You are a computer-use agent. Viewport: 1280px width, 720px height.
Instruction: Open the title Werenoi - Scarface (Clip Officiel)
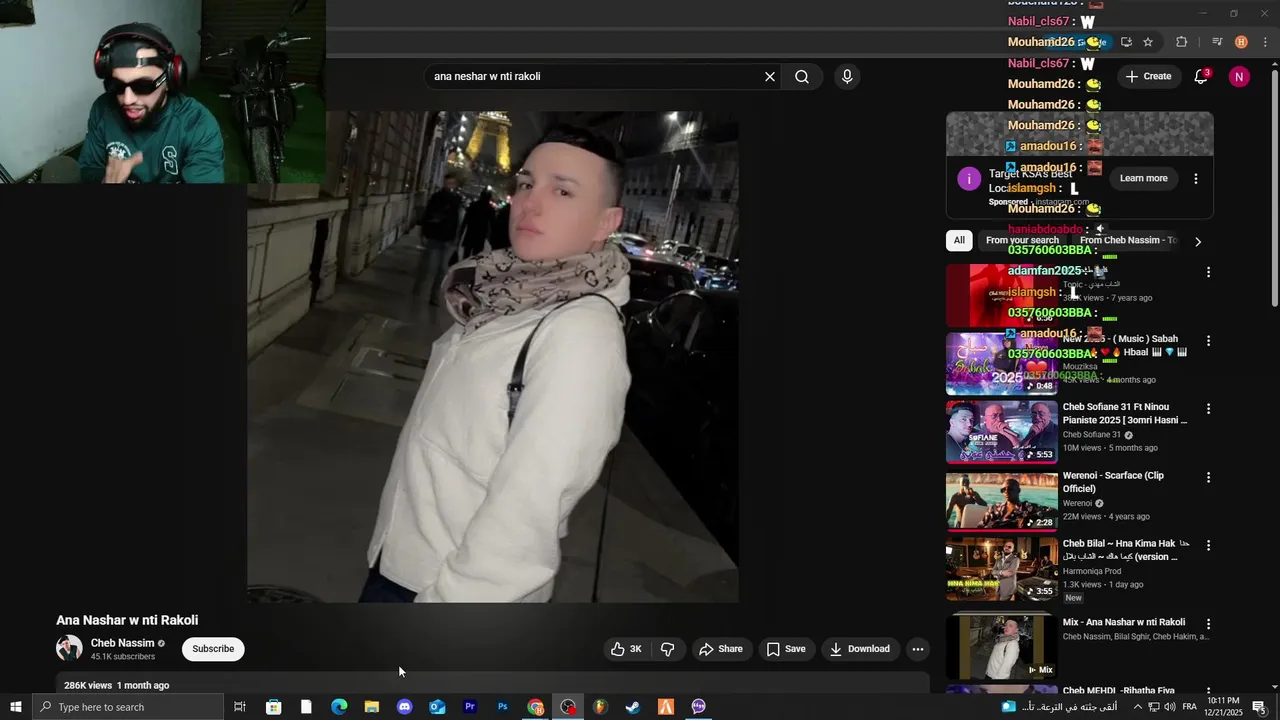(x=1113, y=482)
